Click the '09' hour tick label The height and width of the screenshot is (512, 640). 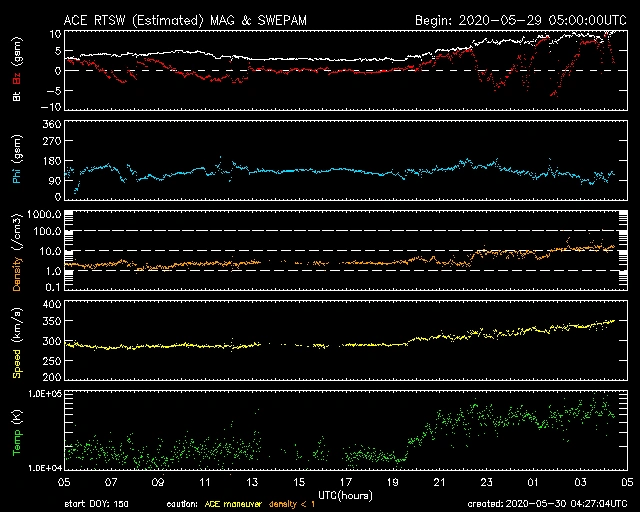[158, 482]
